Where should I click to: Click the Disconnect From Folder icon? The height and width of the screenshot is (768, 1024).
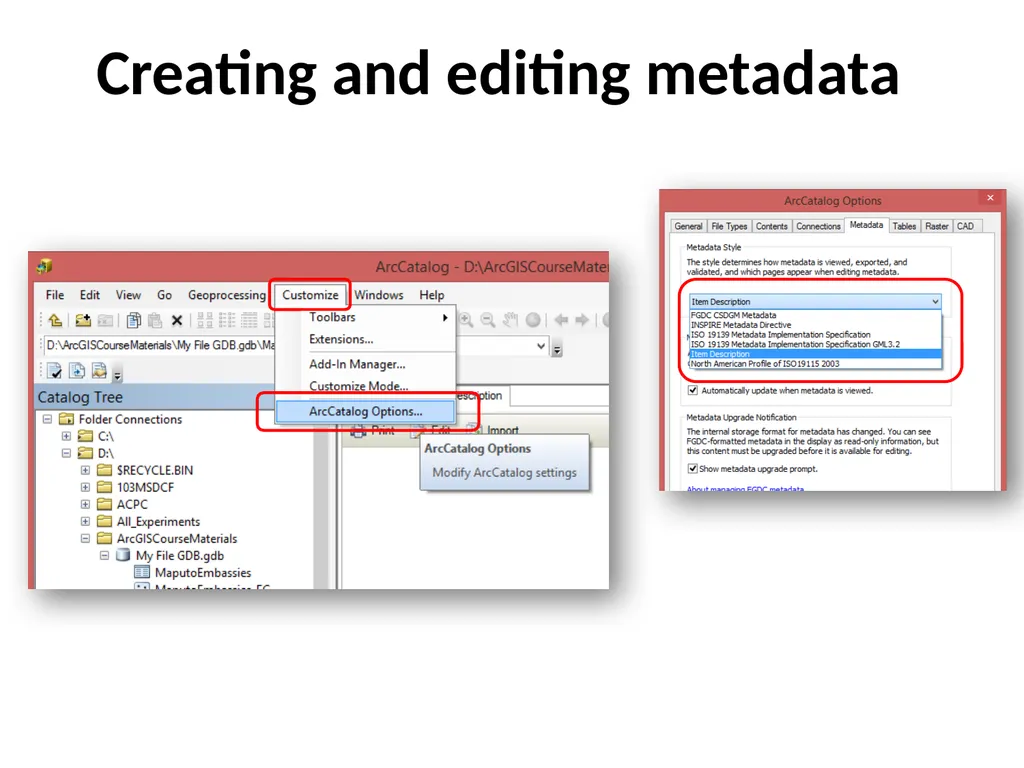[104, 320]
